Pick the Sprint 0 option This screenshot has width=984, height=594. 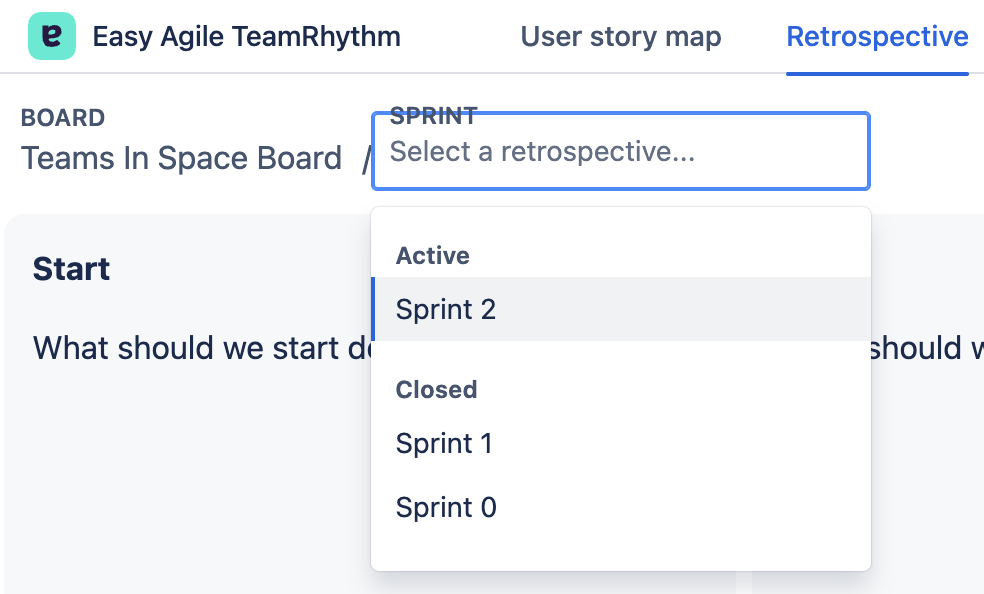pyautogui.click(x=446, y=507)
